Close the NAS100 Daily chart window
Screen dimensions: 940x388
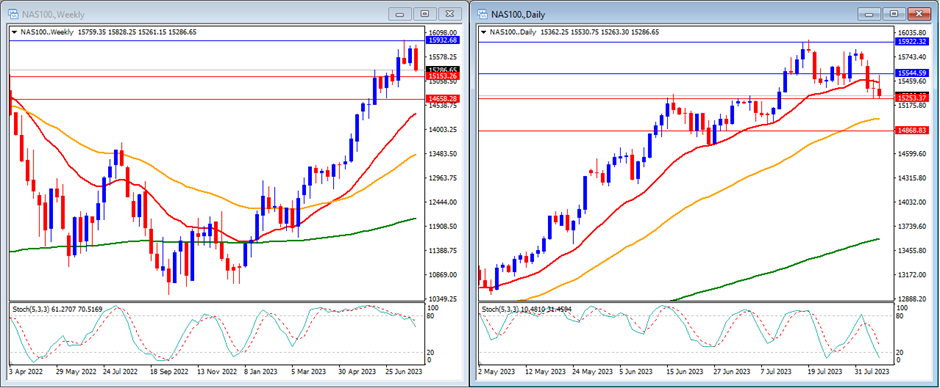pos(919,14)
